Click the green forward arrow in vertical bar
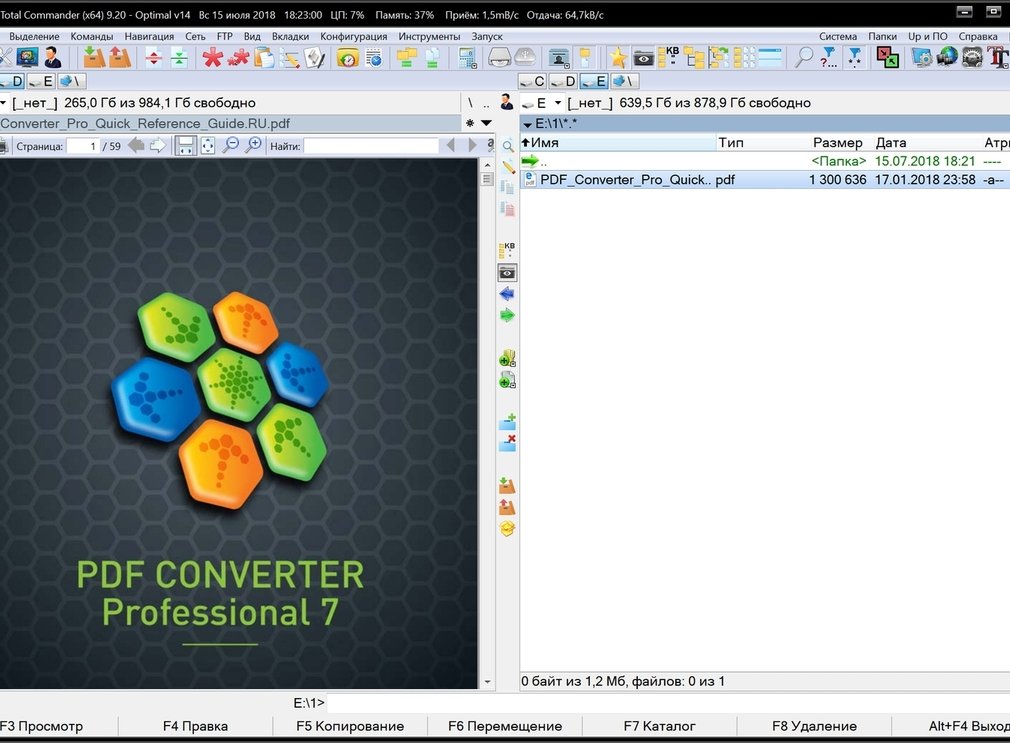1010x743 pixels. click(x=507, y=315)
